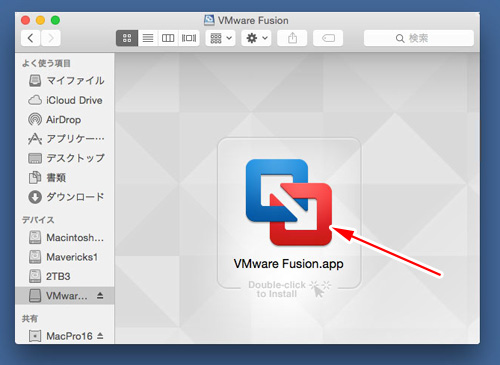Select マイファイル in the sidebar
The image size is (500, 365).
(x=65, y=81)
